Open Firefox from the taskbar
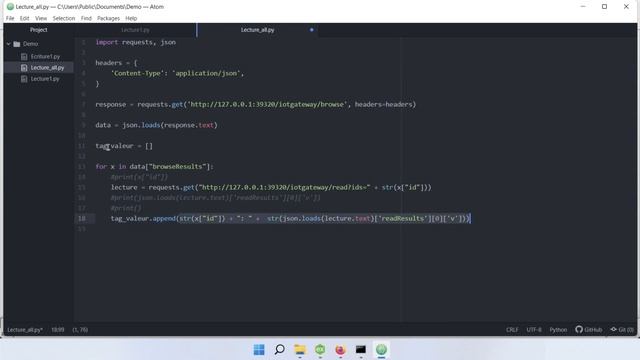 (x=340, y=349)
